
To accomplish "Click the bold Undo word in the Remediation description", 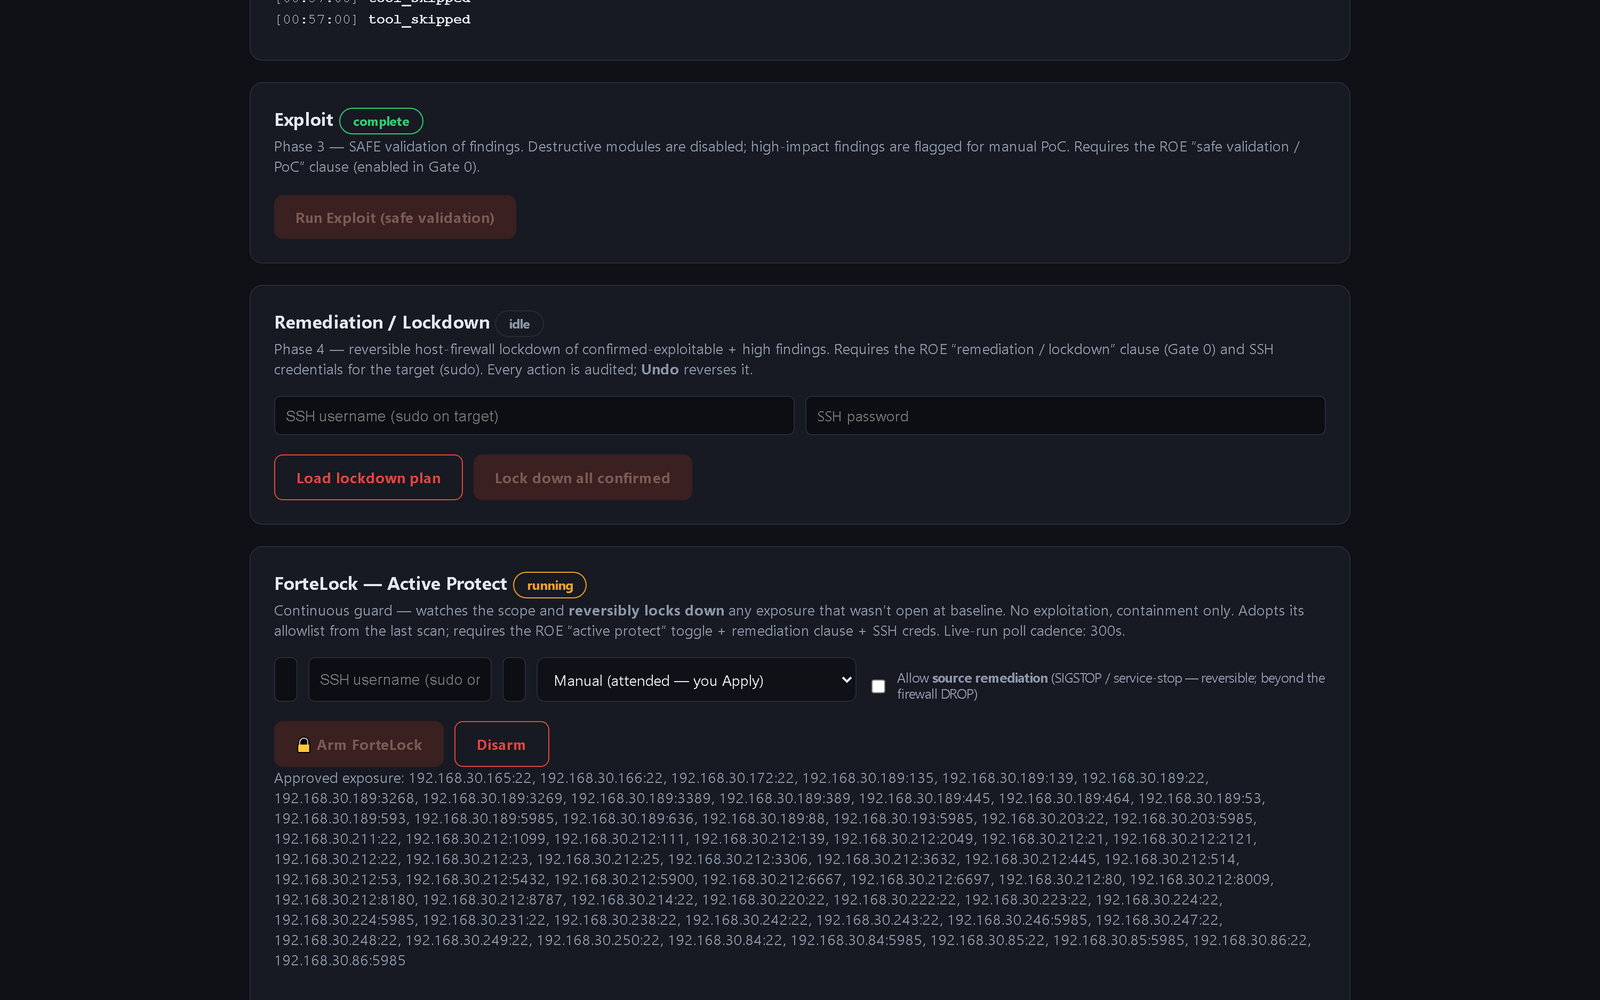I will (x=660, y=370).
